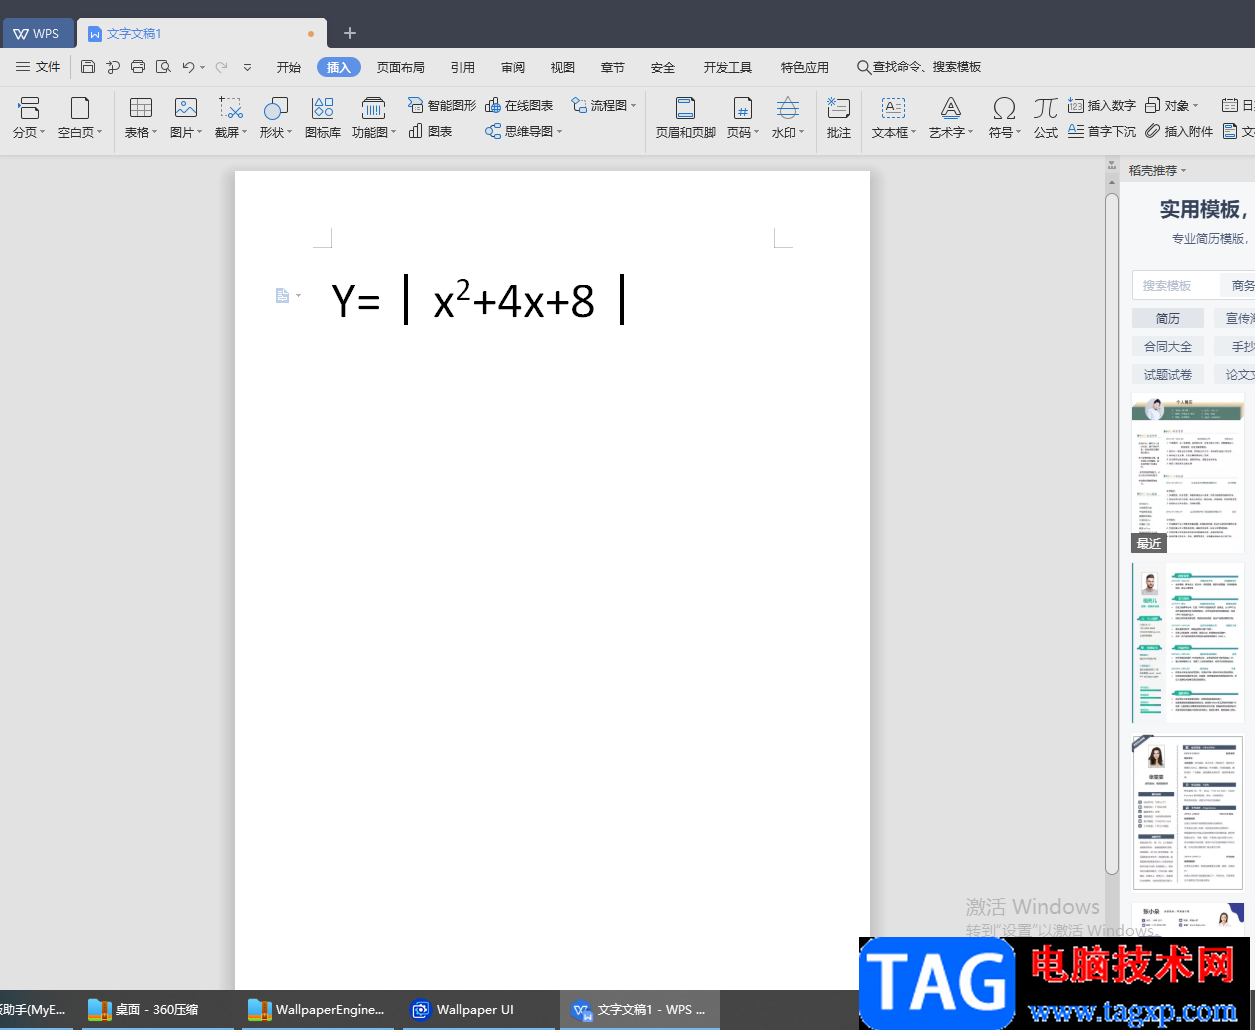1255x1030 pixels.
Task: Insert a blank page (空白页) icon
Action: pyautogui.click(x=80, y=107)
